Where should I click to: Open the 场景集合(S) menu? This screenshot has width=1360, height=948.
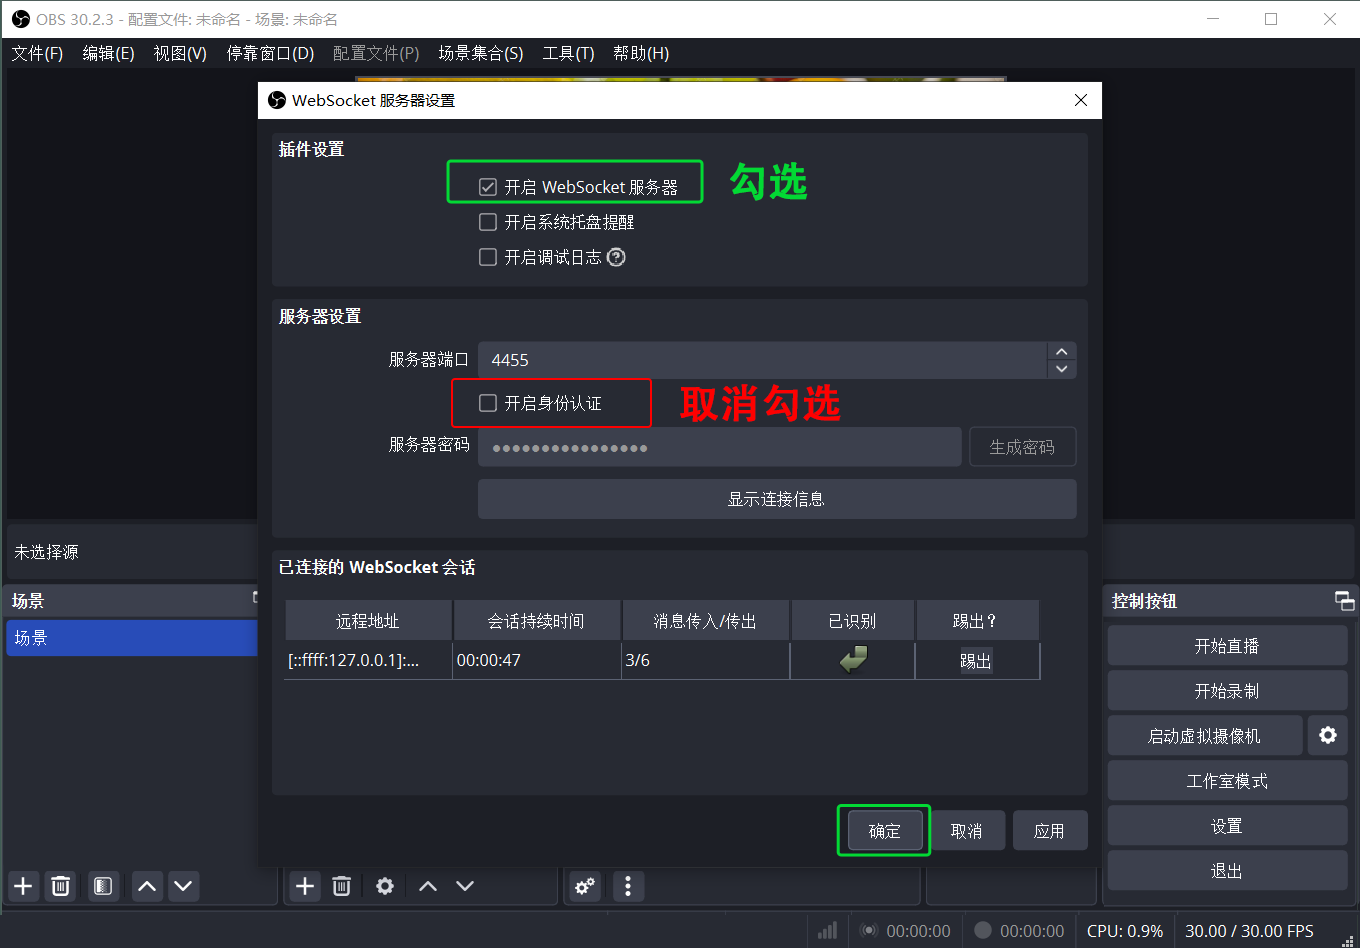click(x=480, y=53)
